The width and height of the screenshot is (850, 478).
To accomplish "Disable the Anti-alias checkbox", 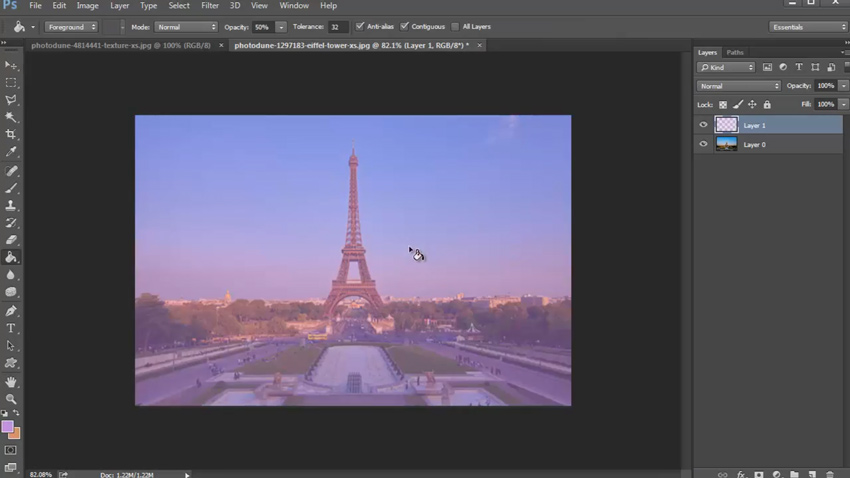I will [x=360, y=27].
